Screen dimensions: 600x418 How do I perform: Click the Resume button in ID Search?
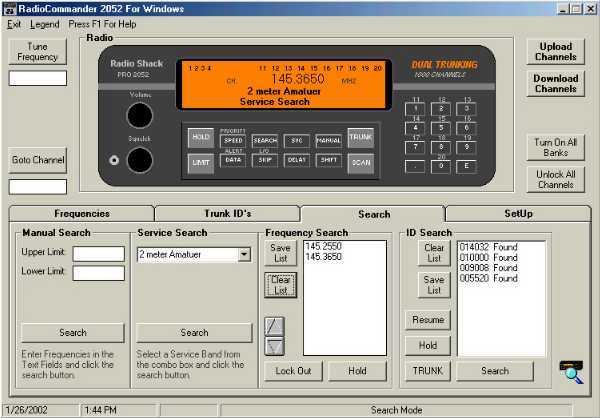(x=428, y=320)
